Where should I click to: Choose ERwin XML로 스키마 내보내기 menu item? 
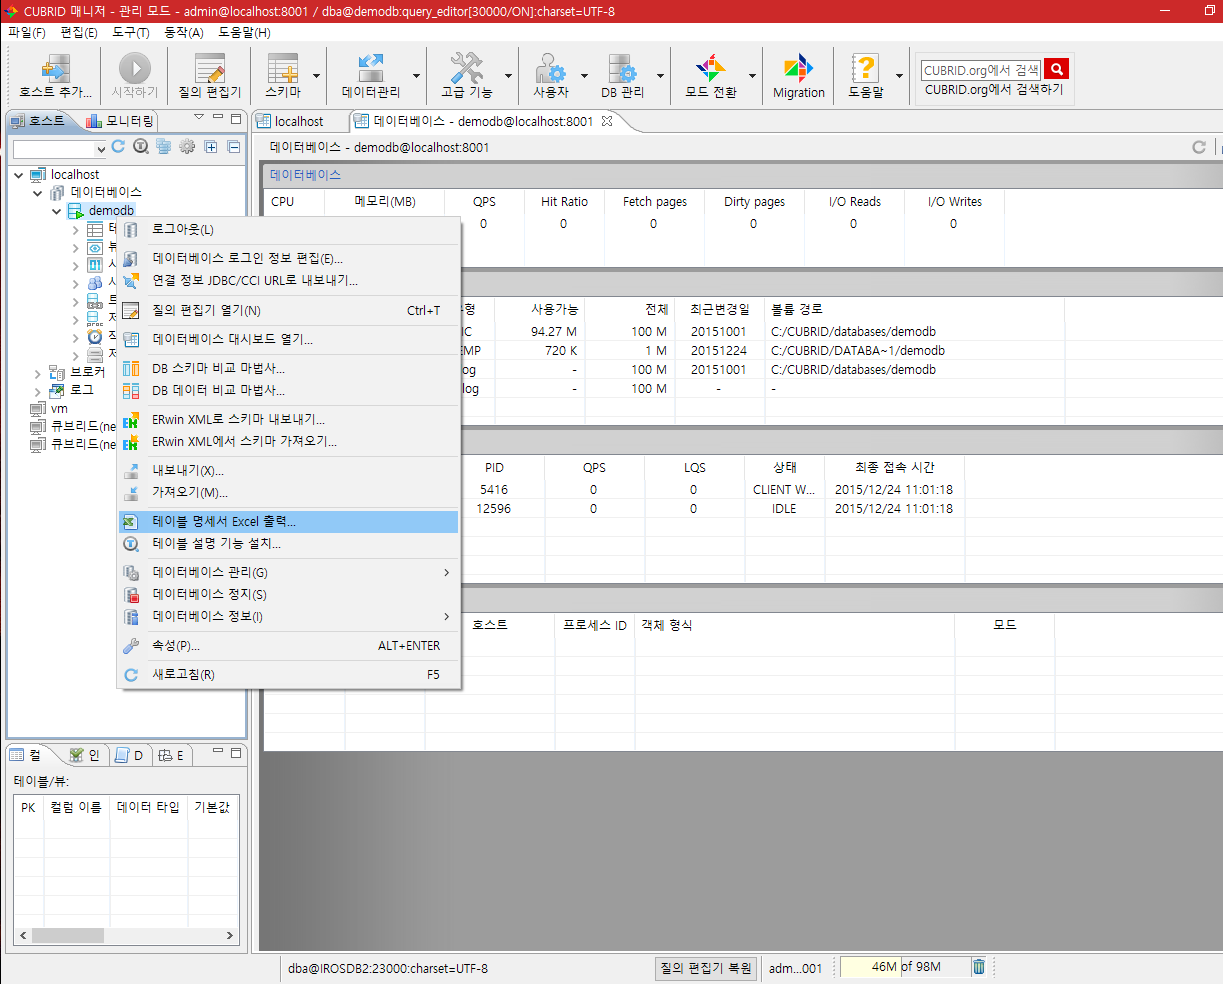point(289,419)
